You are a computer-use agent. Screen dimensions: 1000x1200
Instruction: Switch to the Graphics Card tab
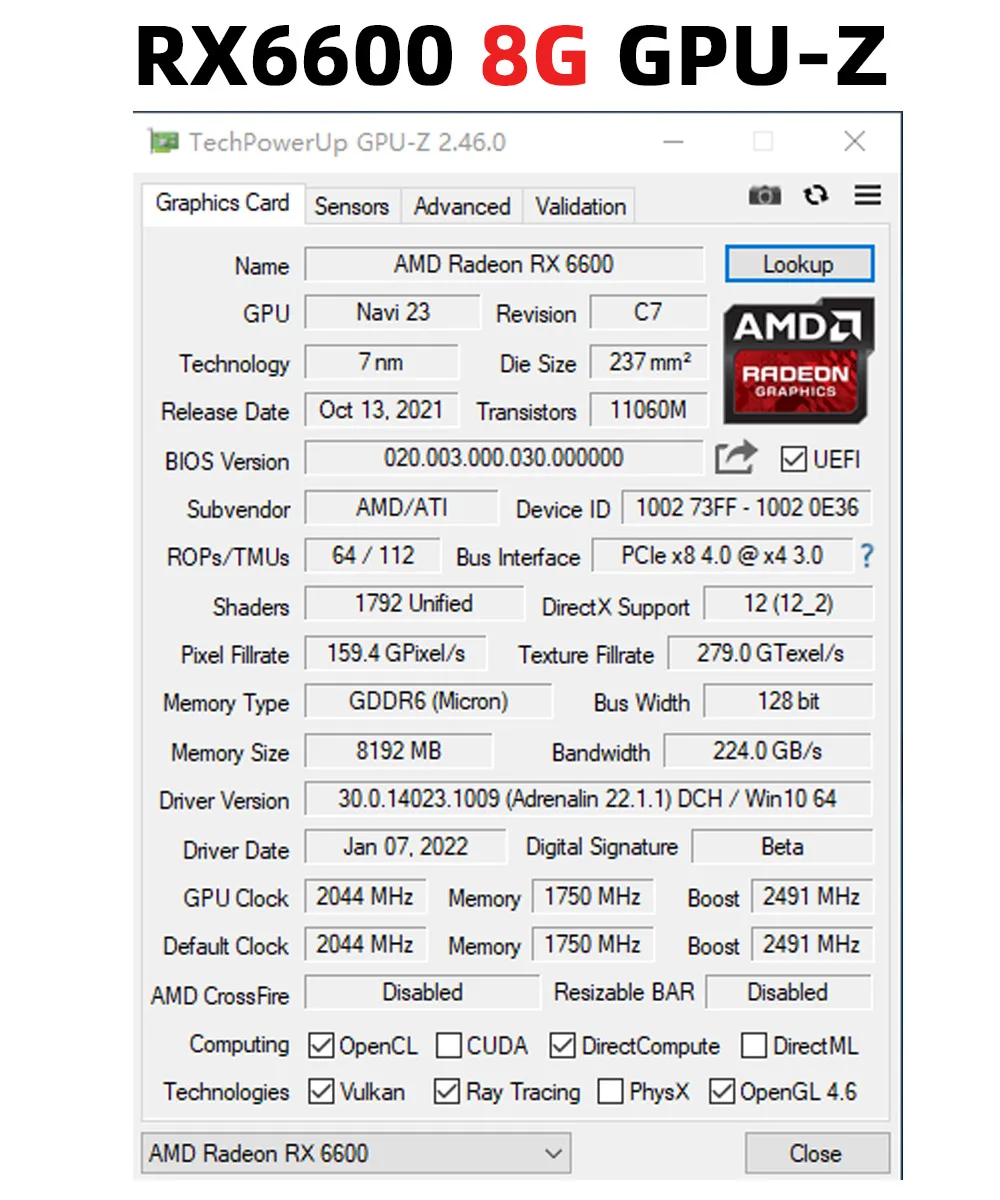(x=222, y=203)
